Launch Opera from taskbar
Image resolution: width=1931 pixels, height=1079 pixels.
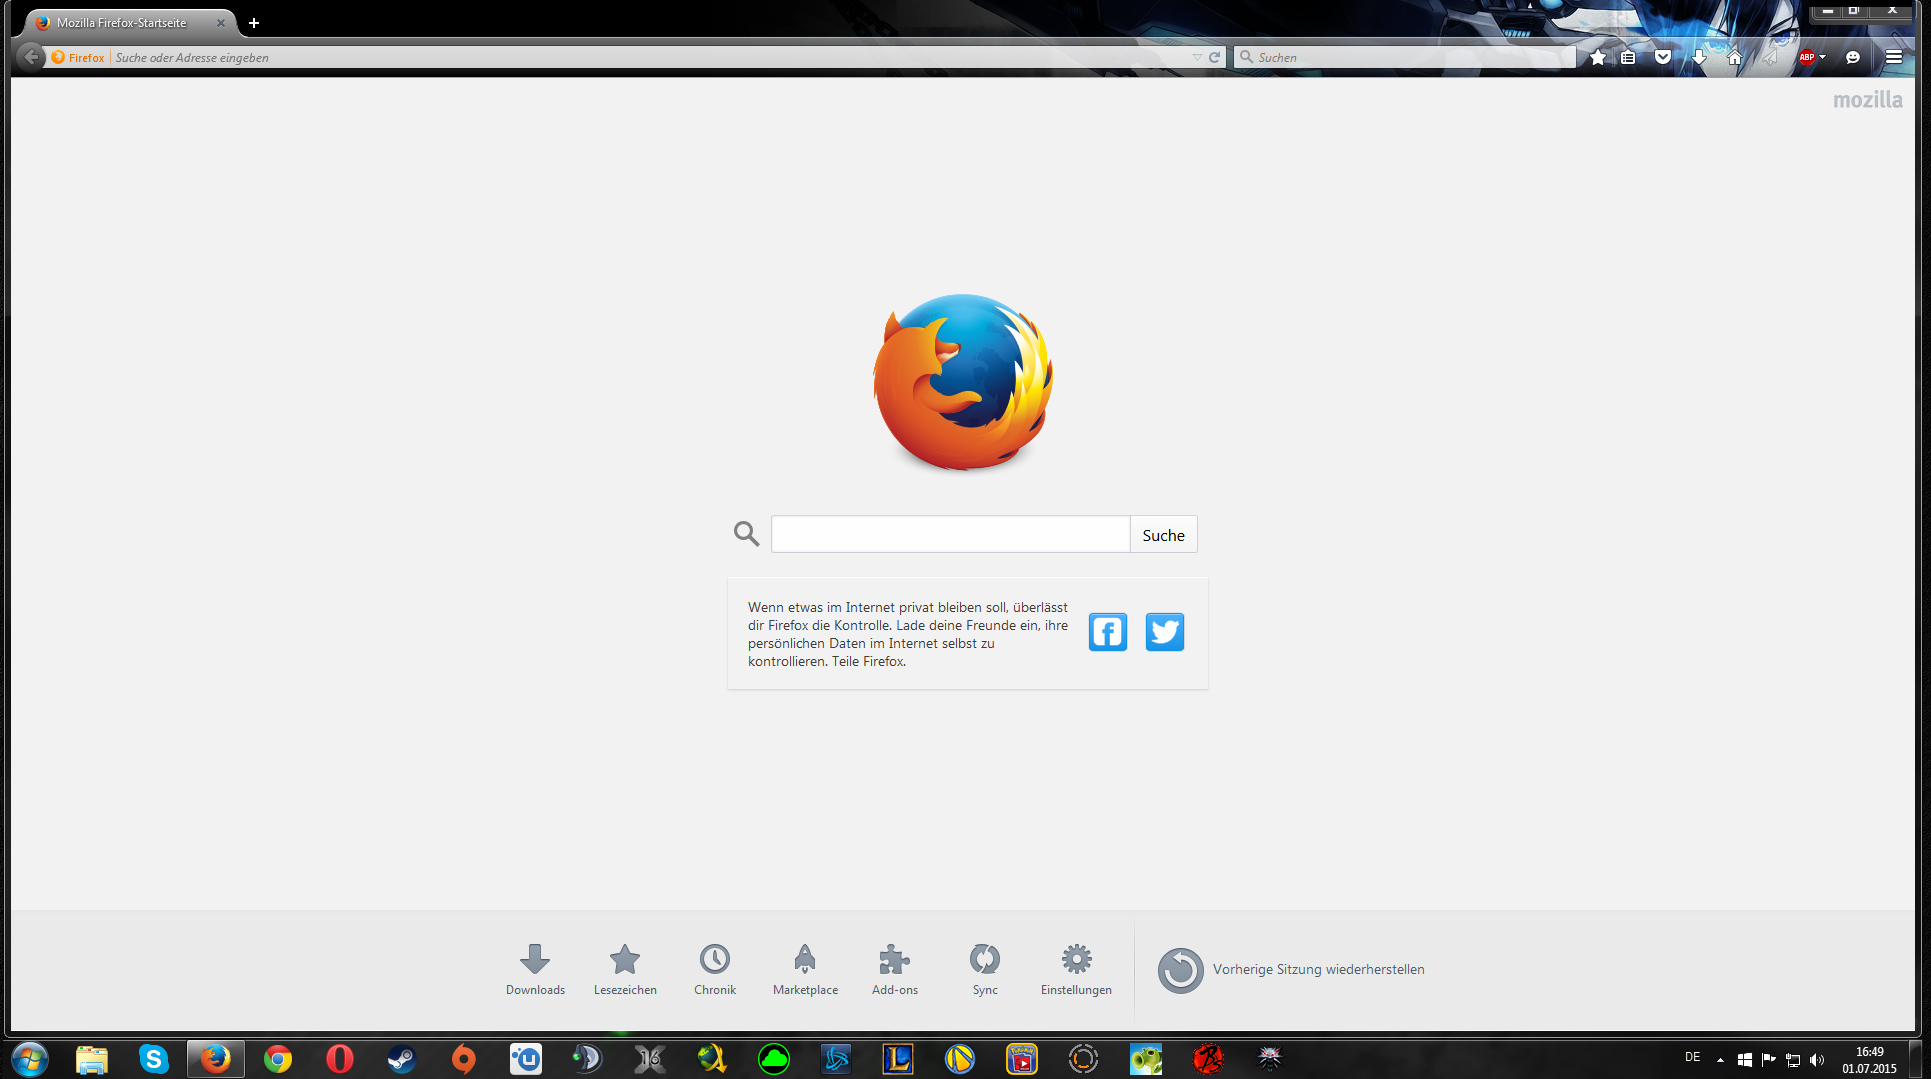coord(340,1059)
